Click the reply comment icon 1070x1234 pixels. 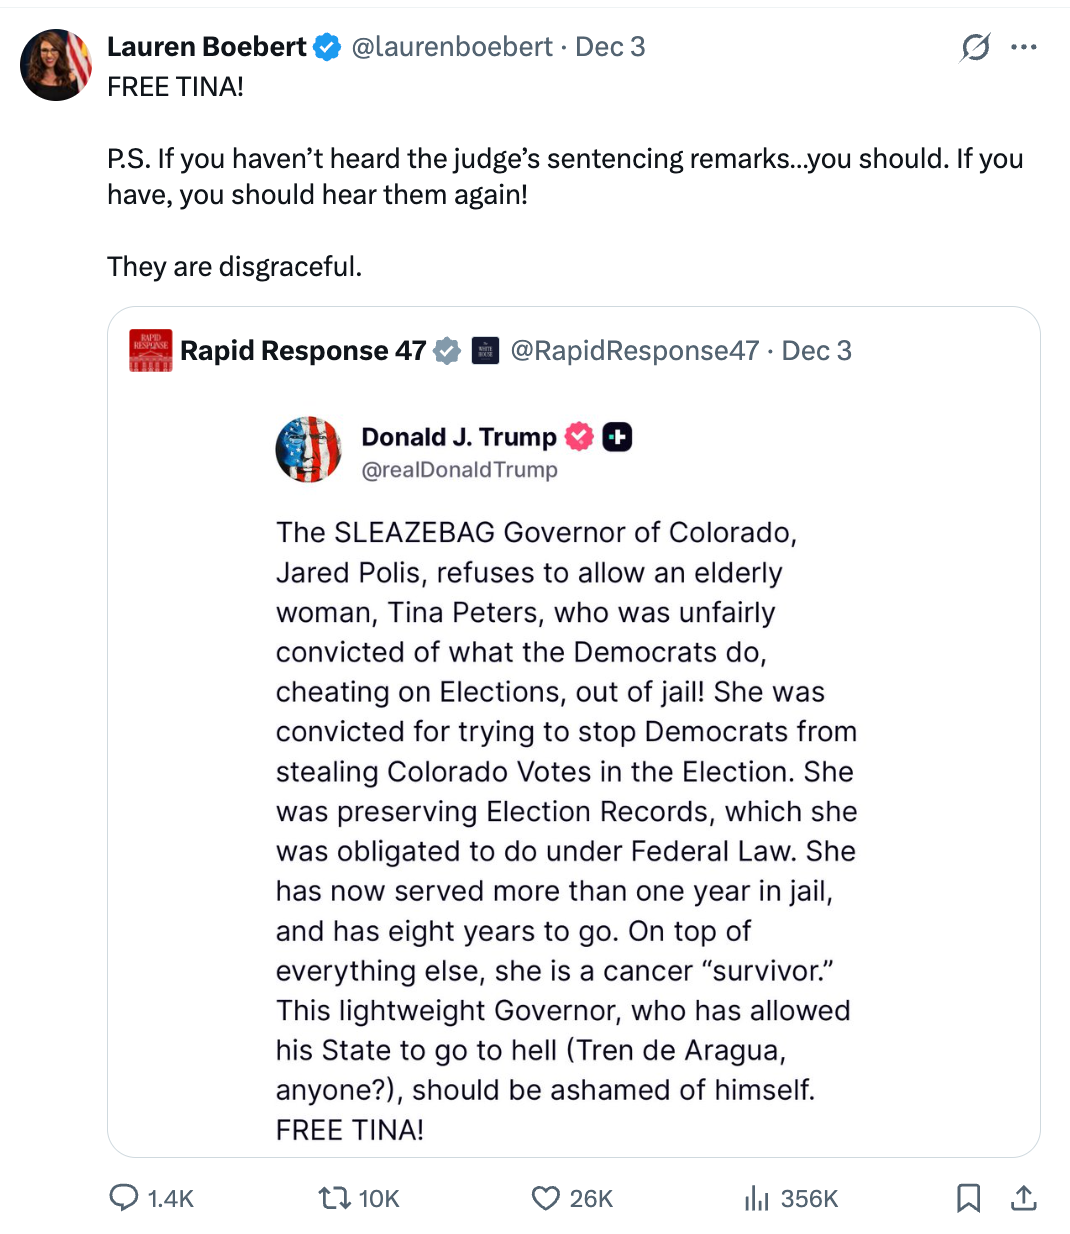pos(123,1198)
